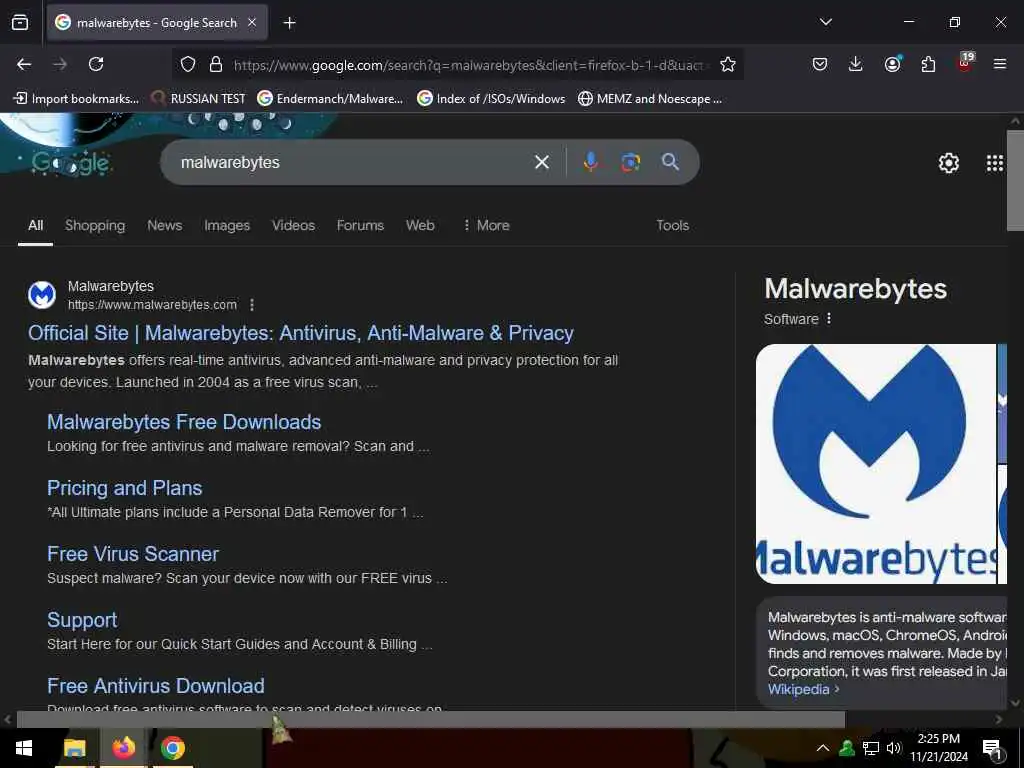Click Malwarebytes site favicon in result
The width and height of the screenshot is (1024, 768).
tap(42, 295)
